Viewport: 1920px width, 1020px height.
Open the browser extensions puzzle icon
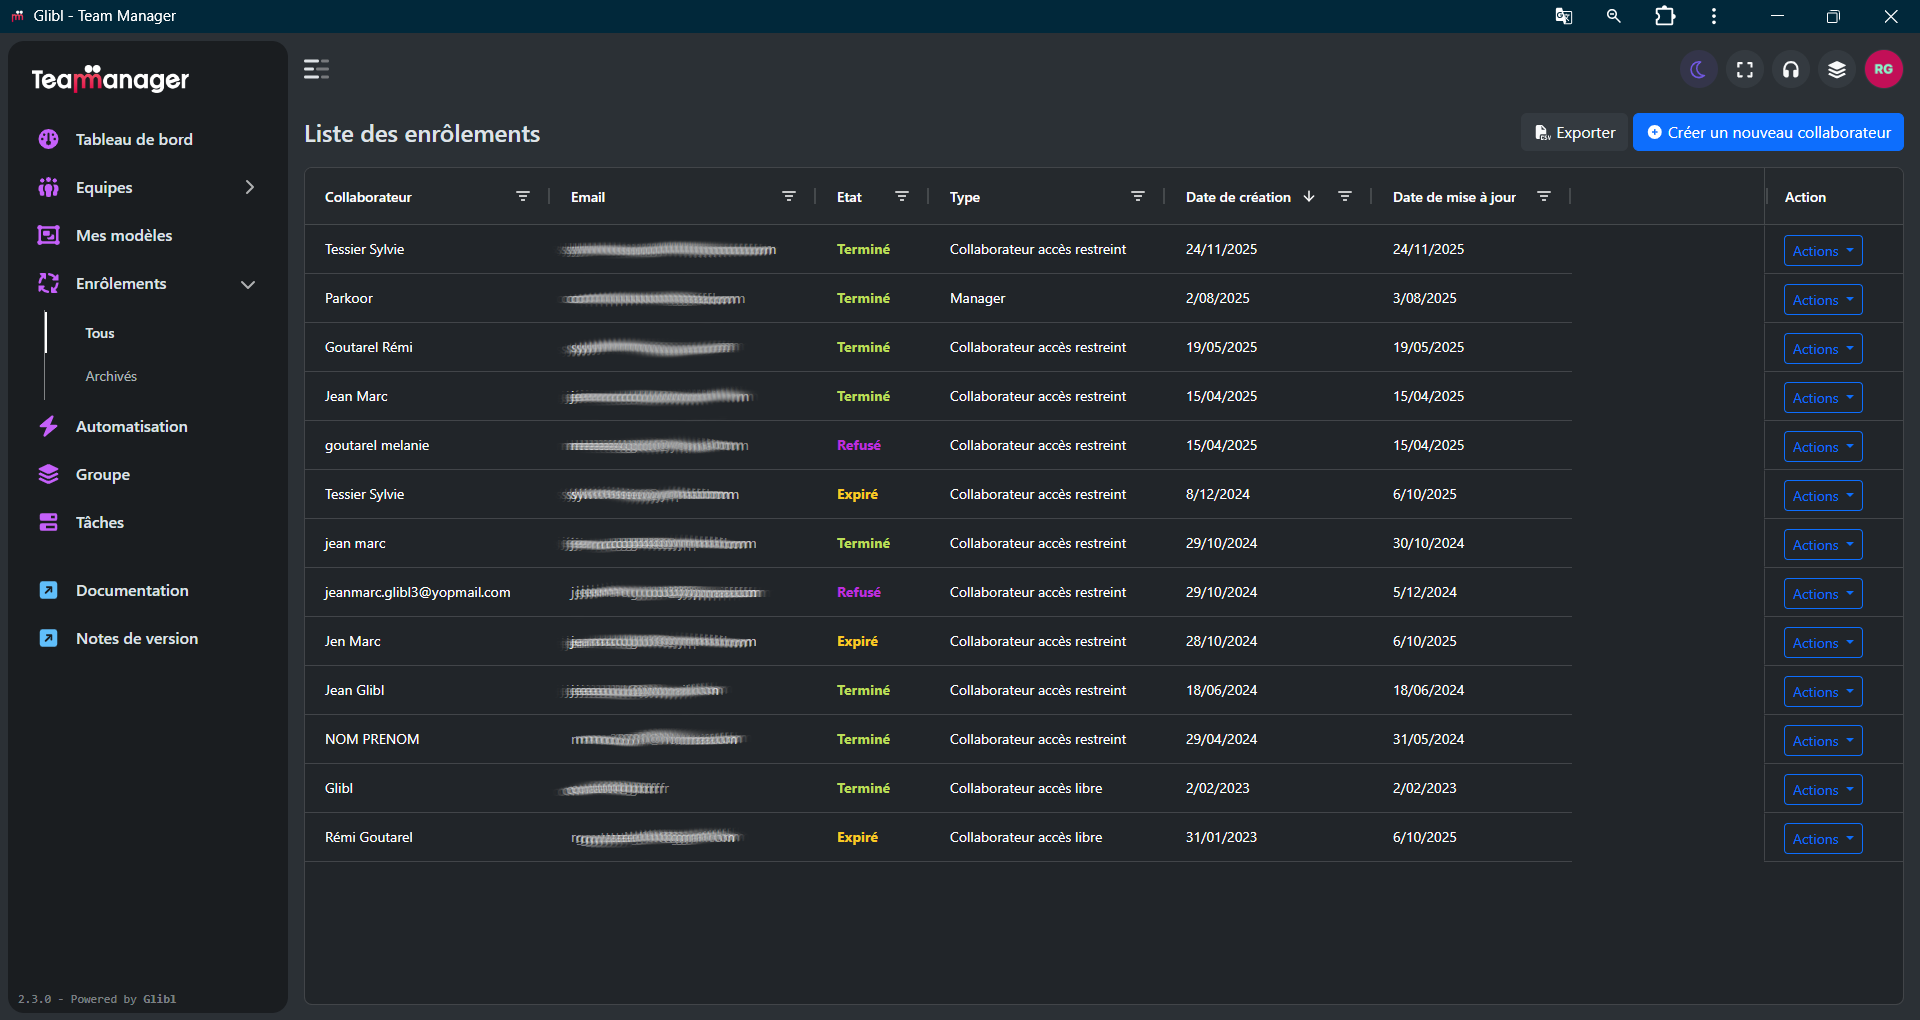click(x=1665, y=16)
